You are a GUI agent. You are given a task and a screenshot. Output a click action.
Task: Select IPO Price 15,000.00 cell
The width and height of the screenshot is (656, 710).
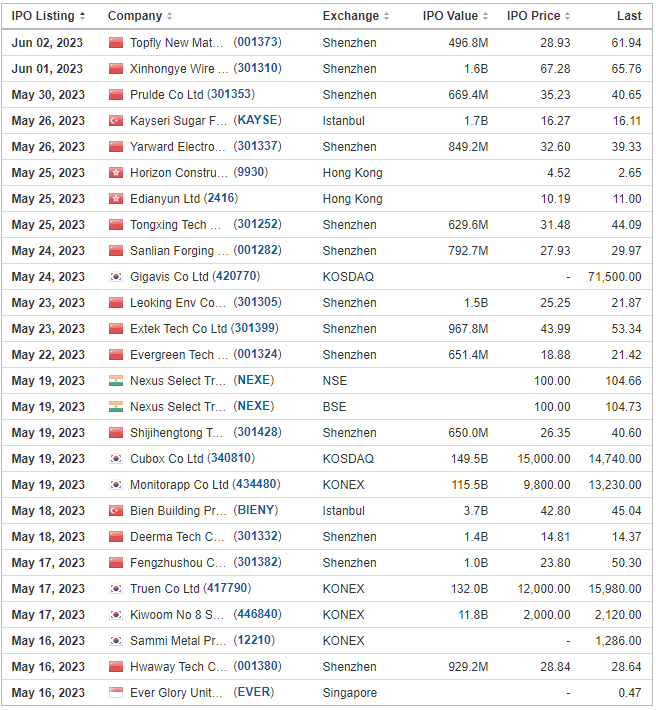coord(544,459)
